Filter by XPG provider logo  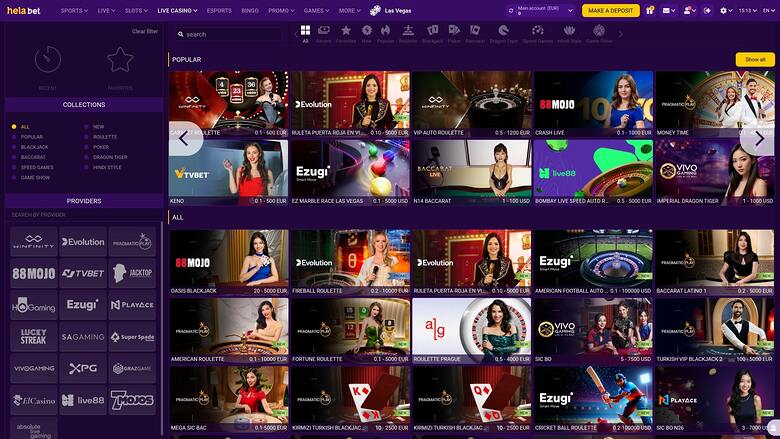[x=83, y=368]
